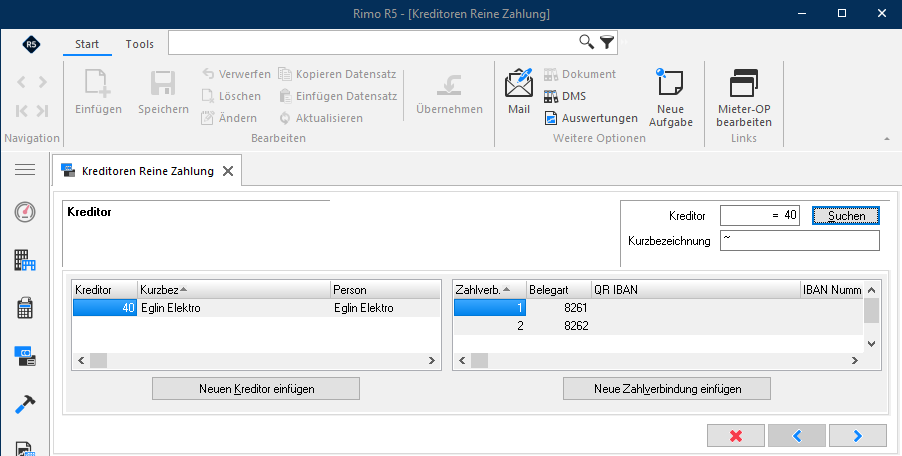Go forward with the navigation right arrow

tap(43, 82)
